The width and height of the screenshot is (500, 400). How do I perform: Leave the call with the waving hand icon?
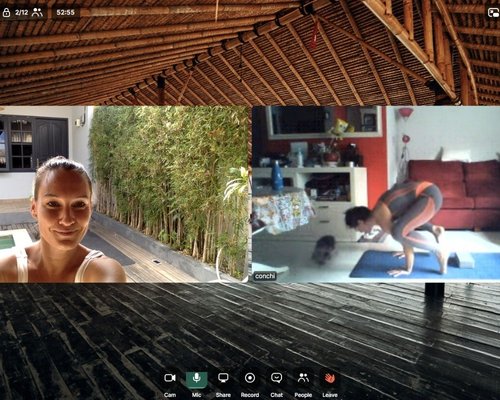point(330,378)
